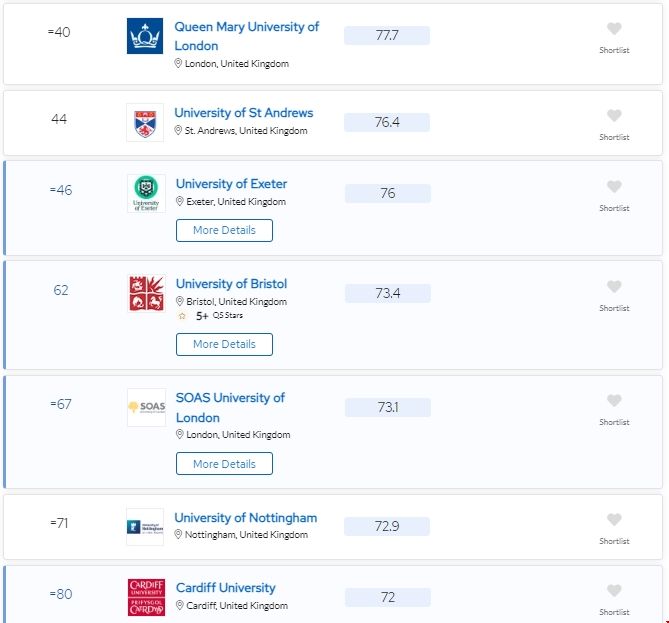Show More Details for SOAS University

224,464
